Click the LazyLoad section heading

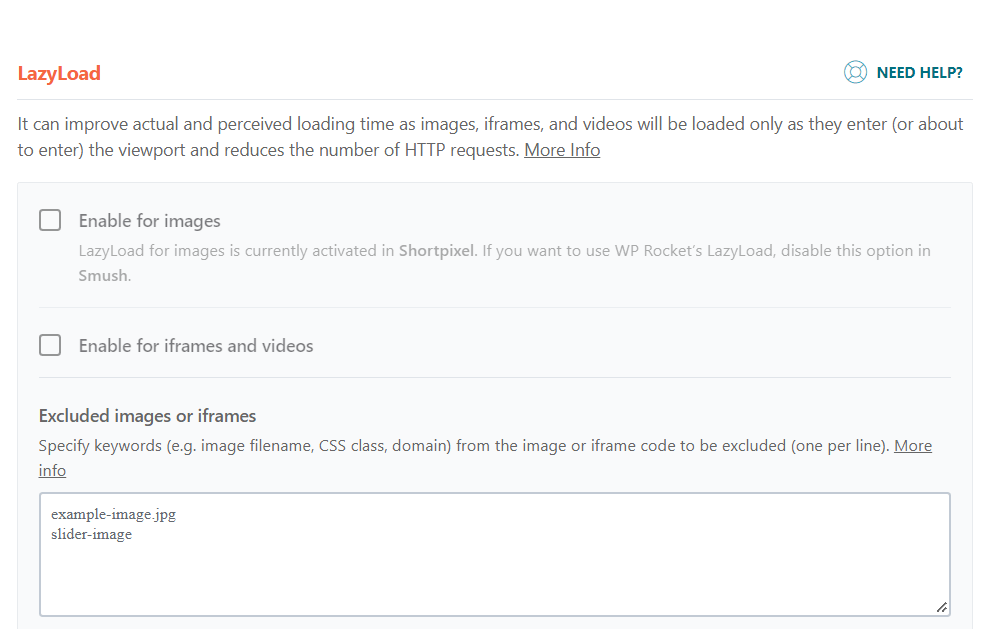[x=59, y=74]
